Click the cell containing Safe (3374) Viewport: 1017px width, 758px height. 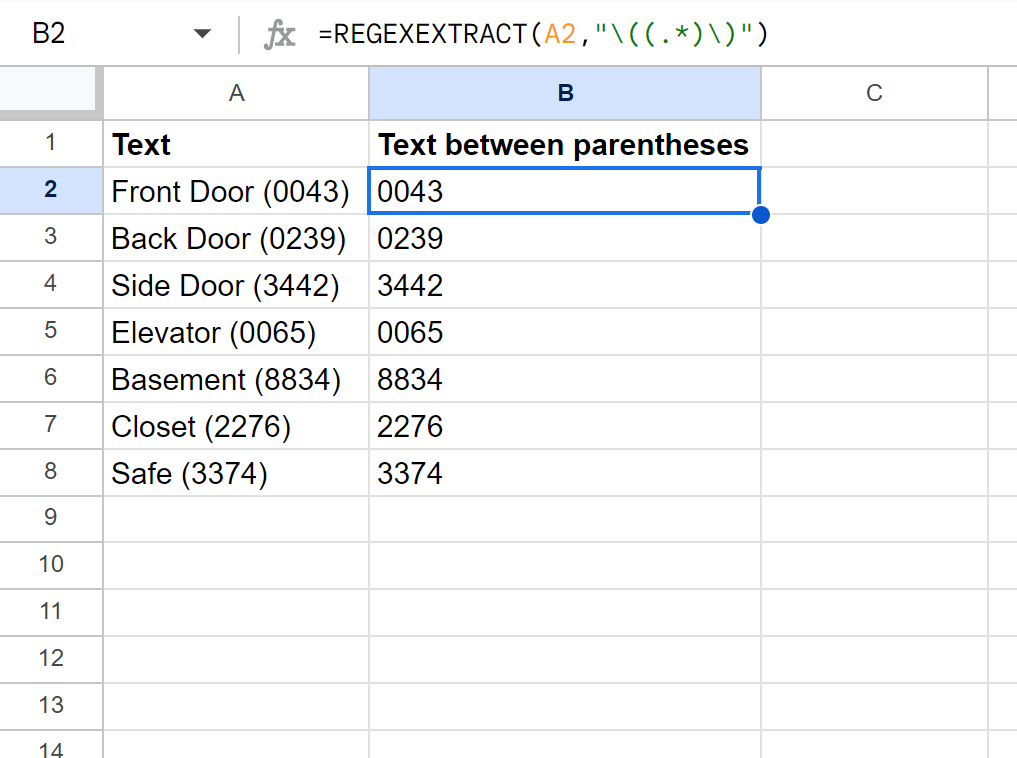pos(236,473)
